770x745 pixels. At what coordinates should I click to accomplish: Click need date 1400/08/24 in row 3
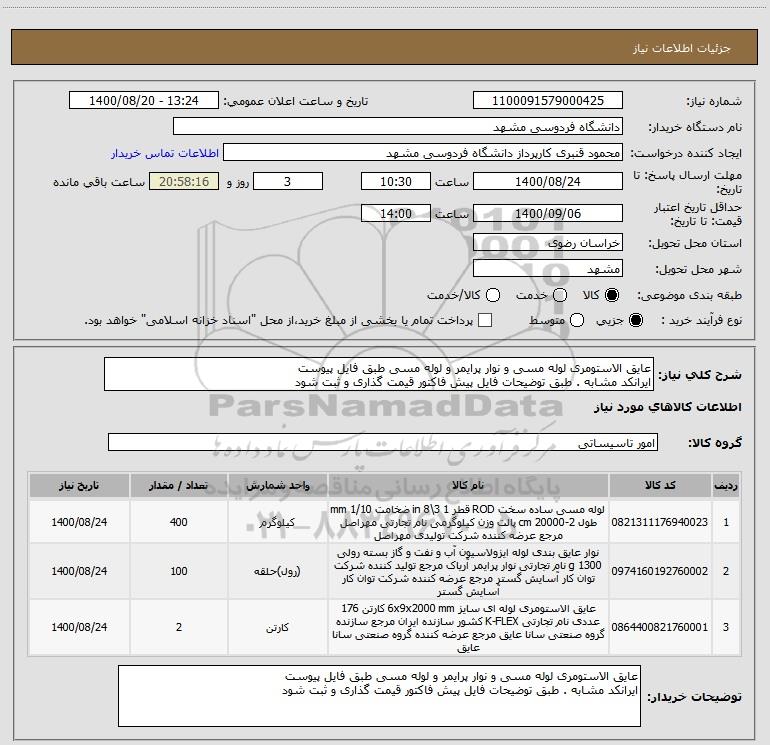coord(79,627)
